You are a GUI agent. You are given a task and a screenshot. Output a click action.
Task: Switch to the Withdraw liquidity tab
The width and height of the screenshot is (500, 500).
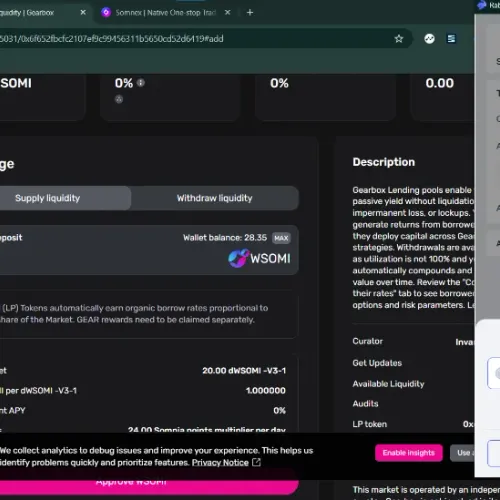[x=215, y=198]
